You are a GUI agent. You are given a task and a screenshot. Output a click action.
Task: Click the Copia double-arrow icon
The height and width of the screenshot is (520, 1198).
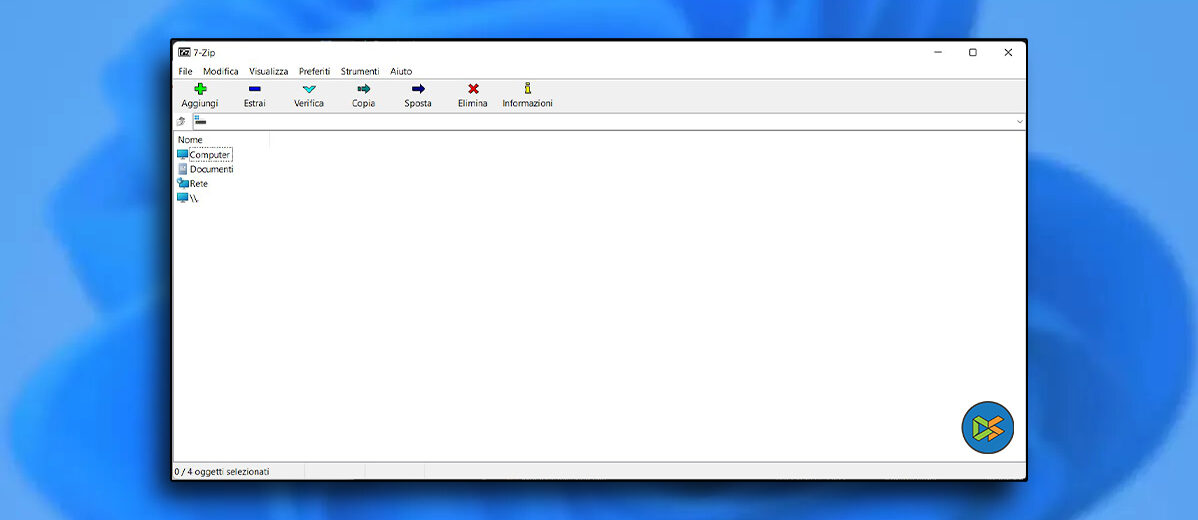[x=364, y=89]
